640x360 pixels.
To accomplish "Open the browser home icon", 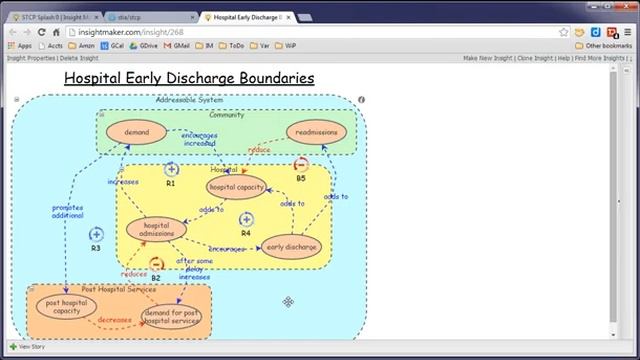I will (x=56, y=32).
